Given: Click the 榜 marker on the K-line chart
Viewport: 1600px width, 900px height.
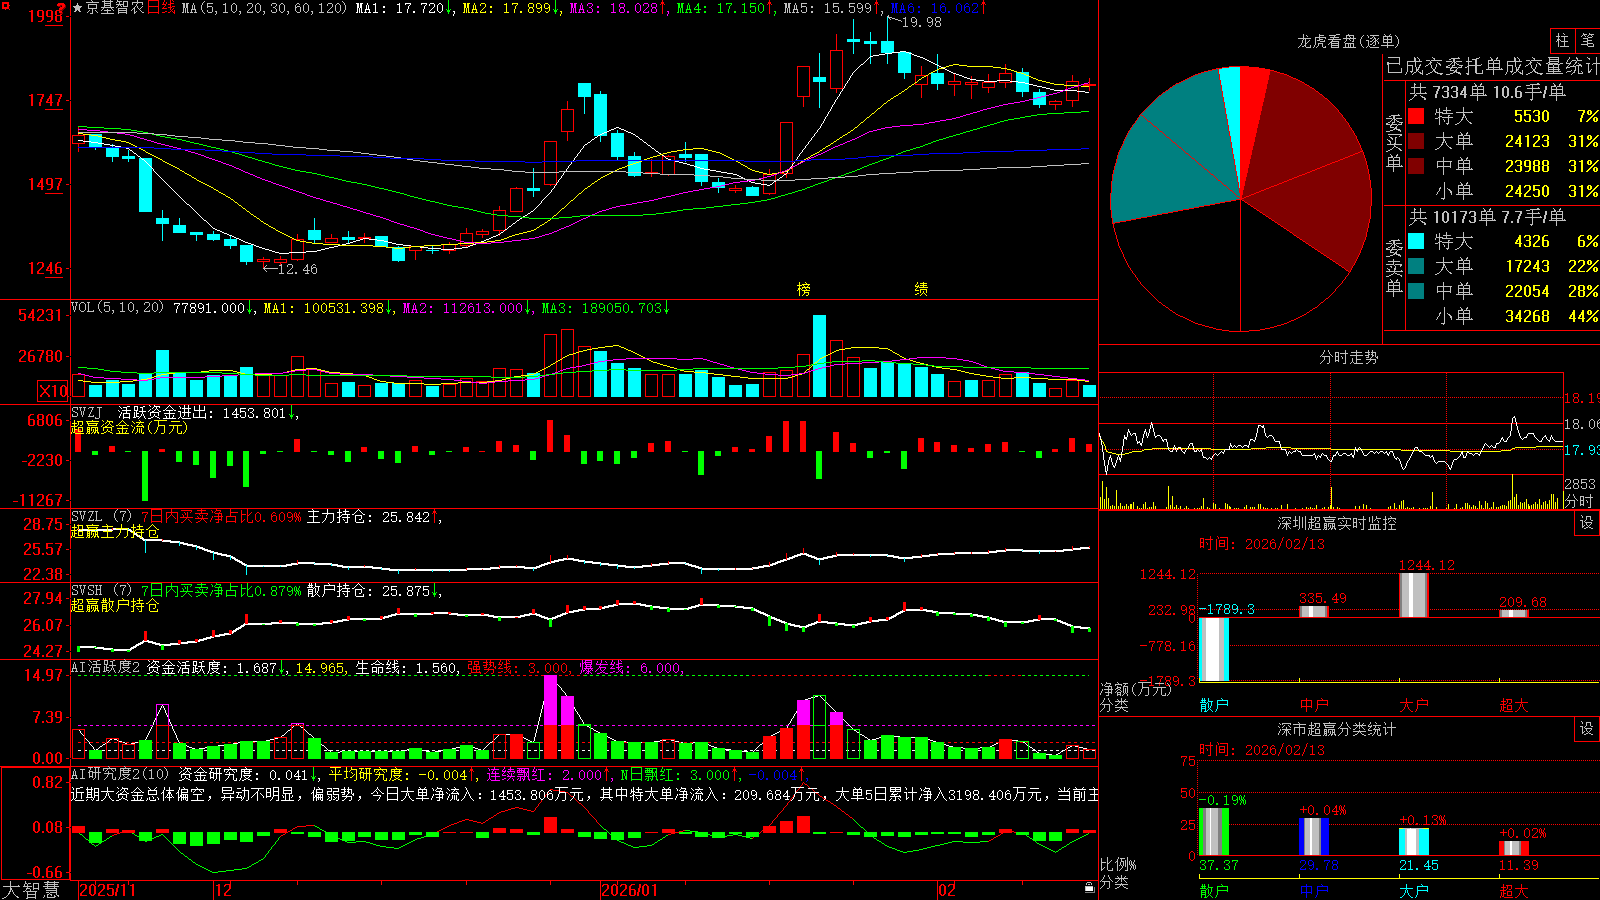Looking at the screenshot, I should pos(803,289).
